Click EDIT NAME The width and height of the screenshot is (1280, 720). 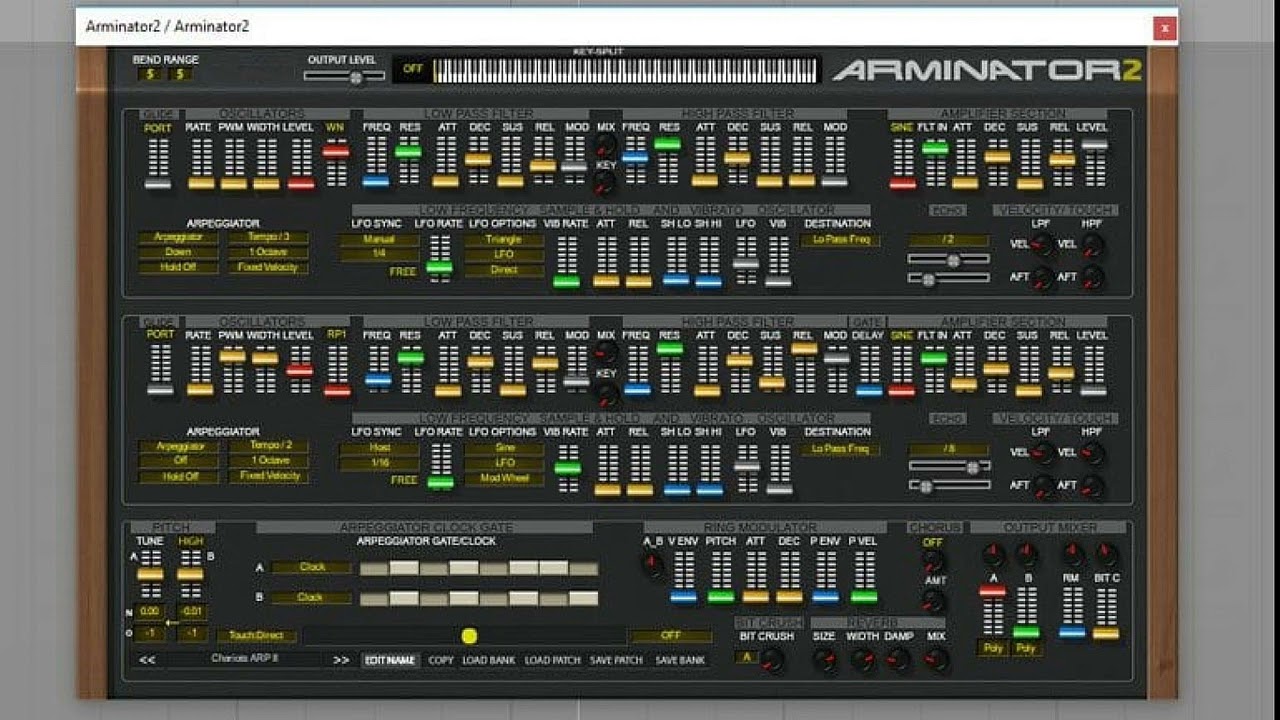(389, 660)
